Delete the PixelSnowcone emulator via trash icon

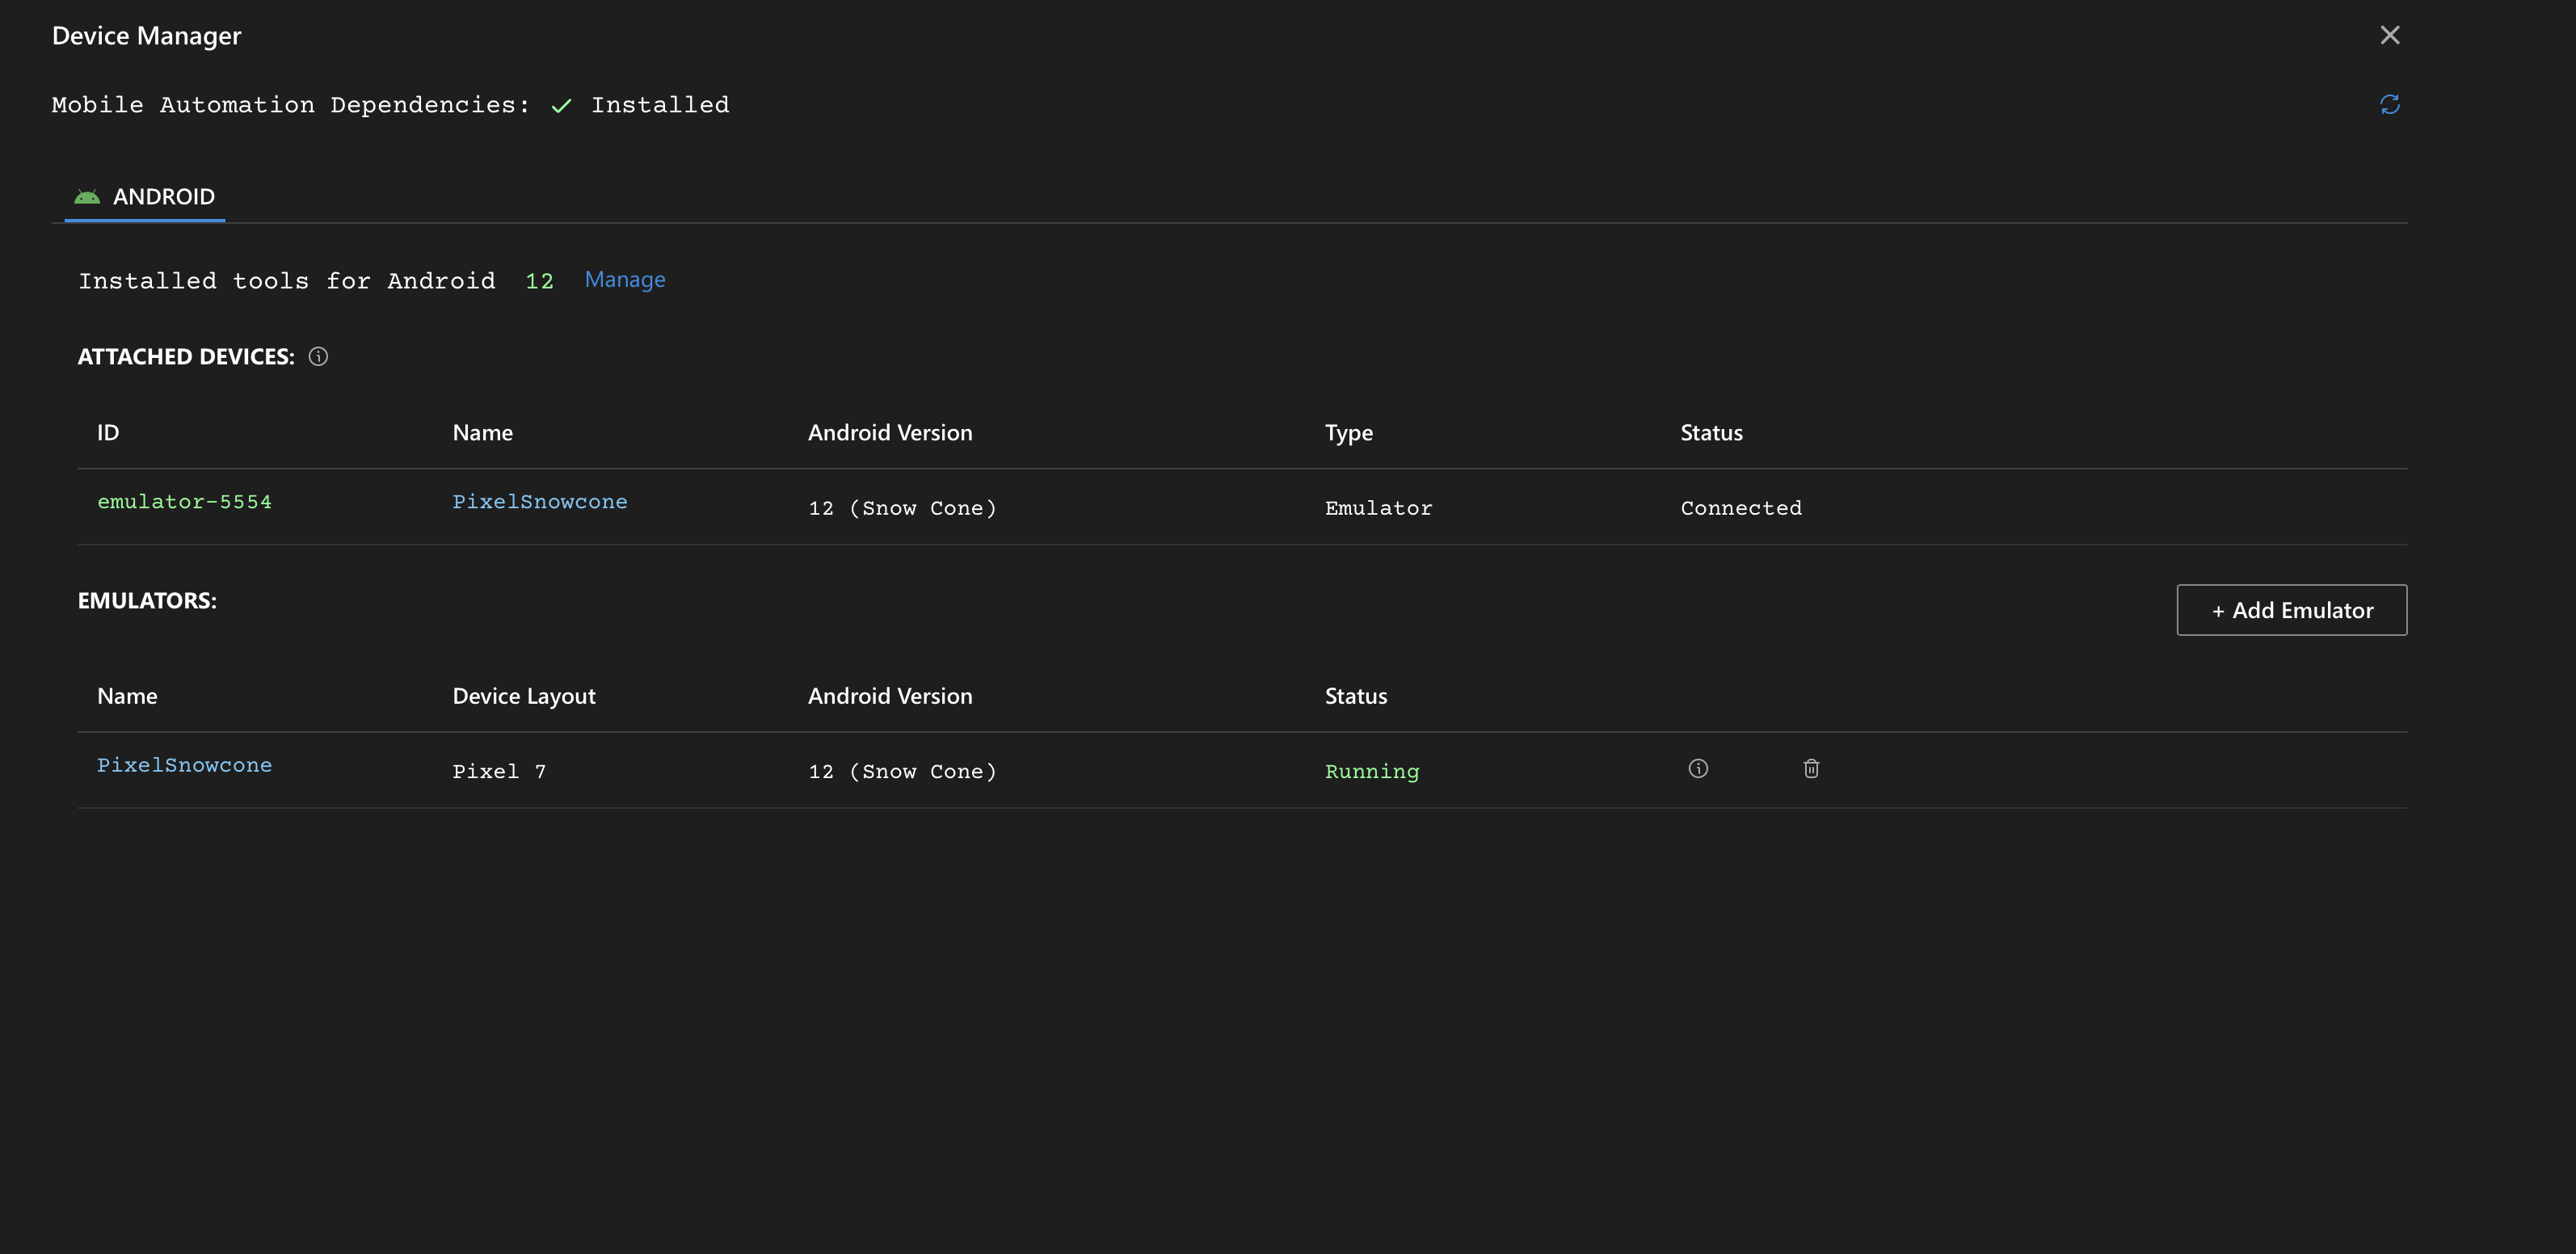point(1810,768)
